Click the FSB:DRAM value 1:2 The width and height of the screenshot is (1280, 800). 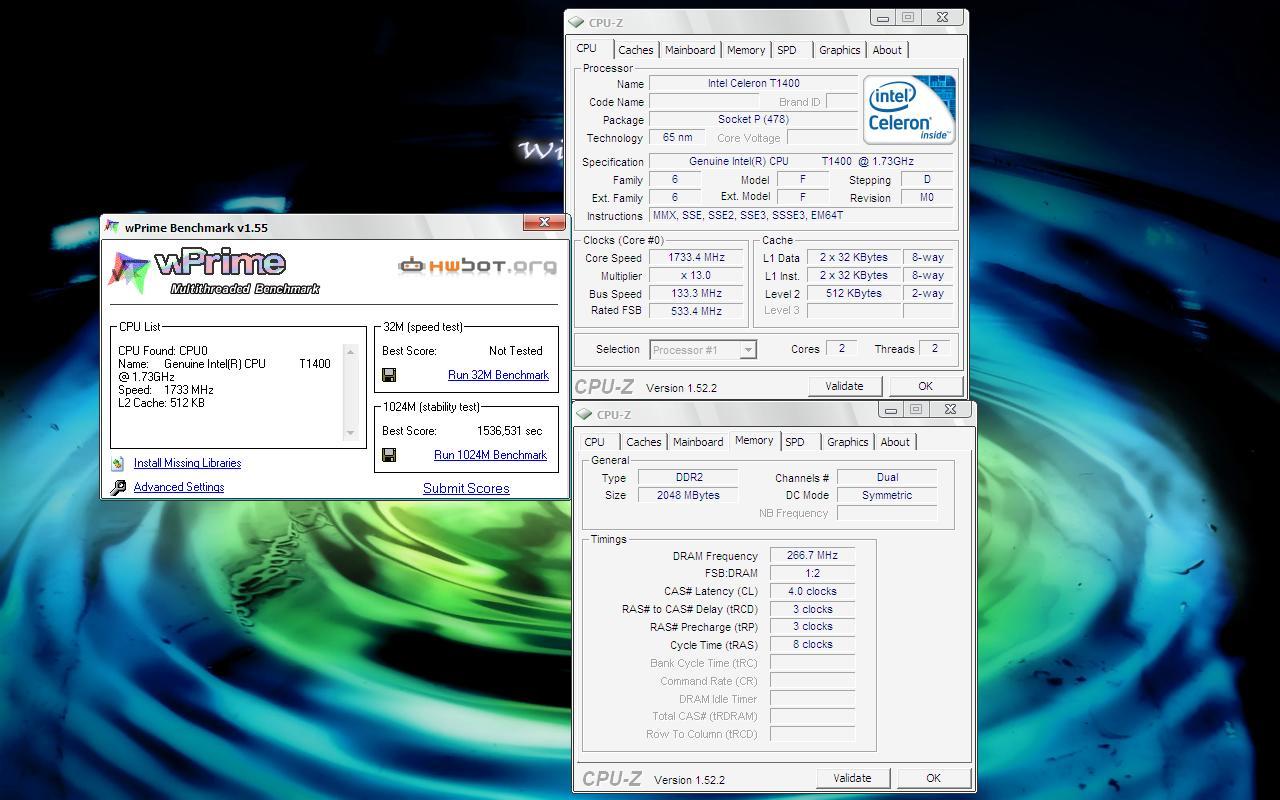(x=812, y=574)
